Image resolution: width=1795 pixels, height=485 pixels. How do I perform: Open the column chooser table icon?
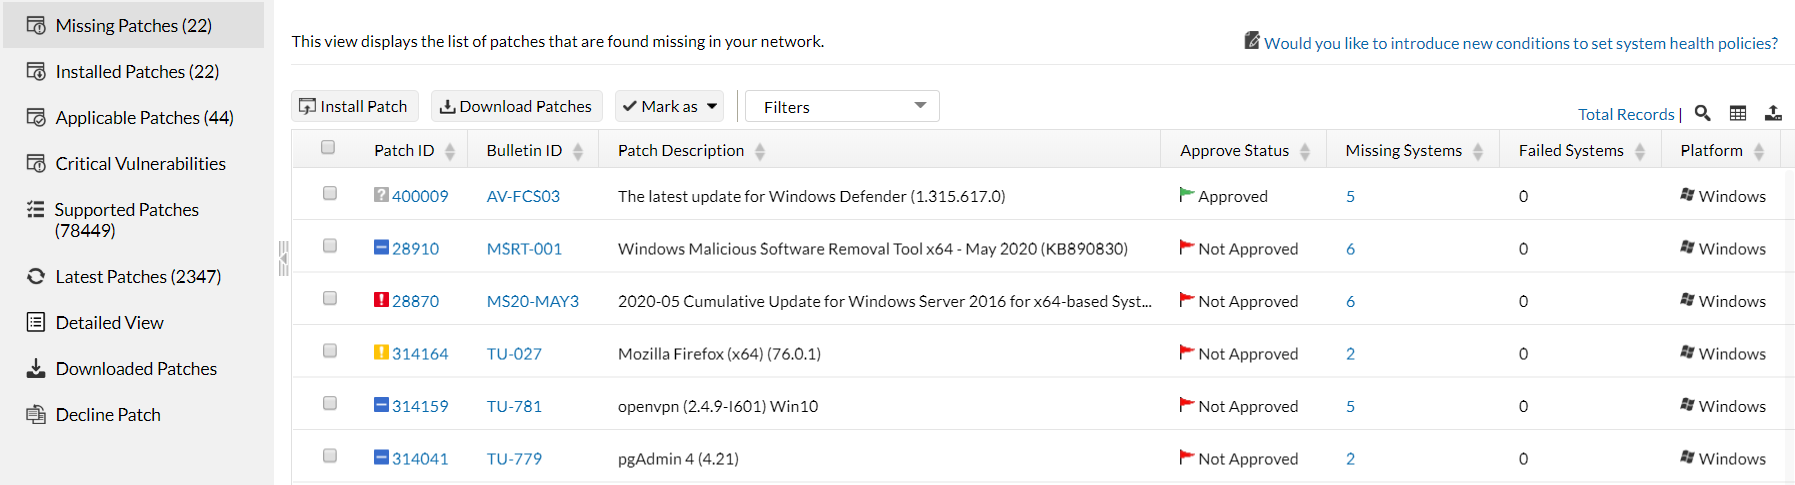[1738, 113]
